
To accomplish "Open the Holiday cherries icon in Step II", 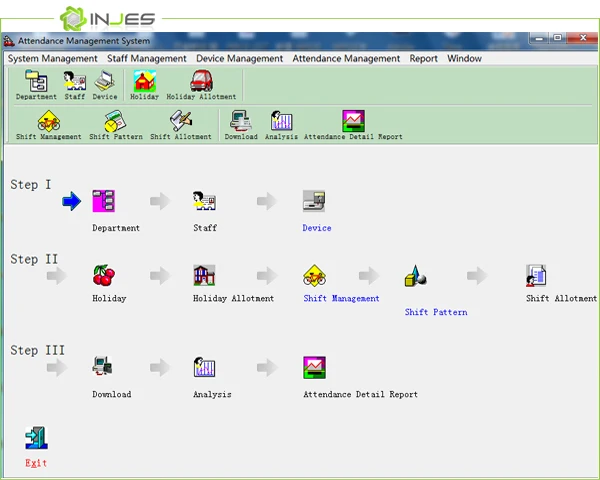I will pyautogui.click(x=104, y=275).
